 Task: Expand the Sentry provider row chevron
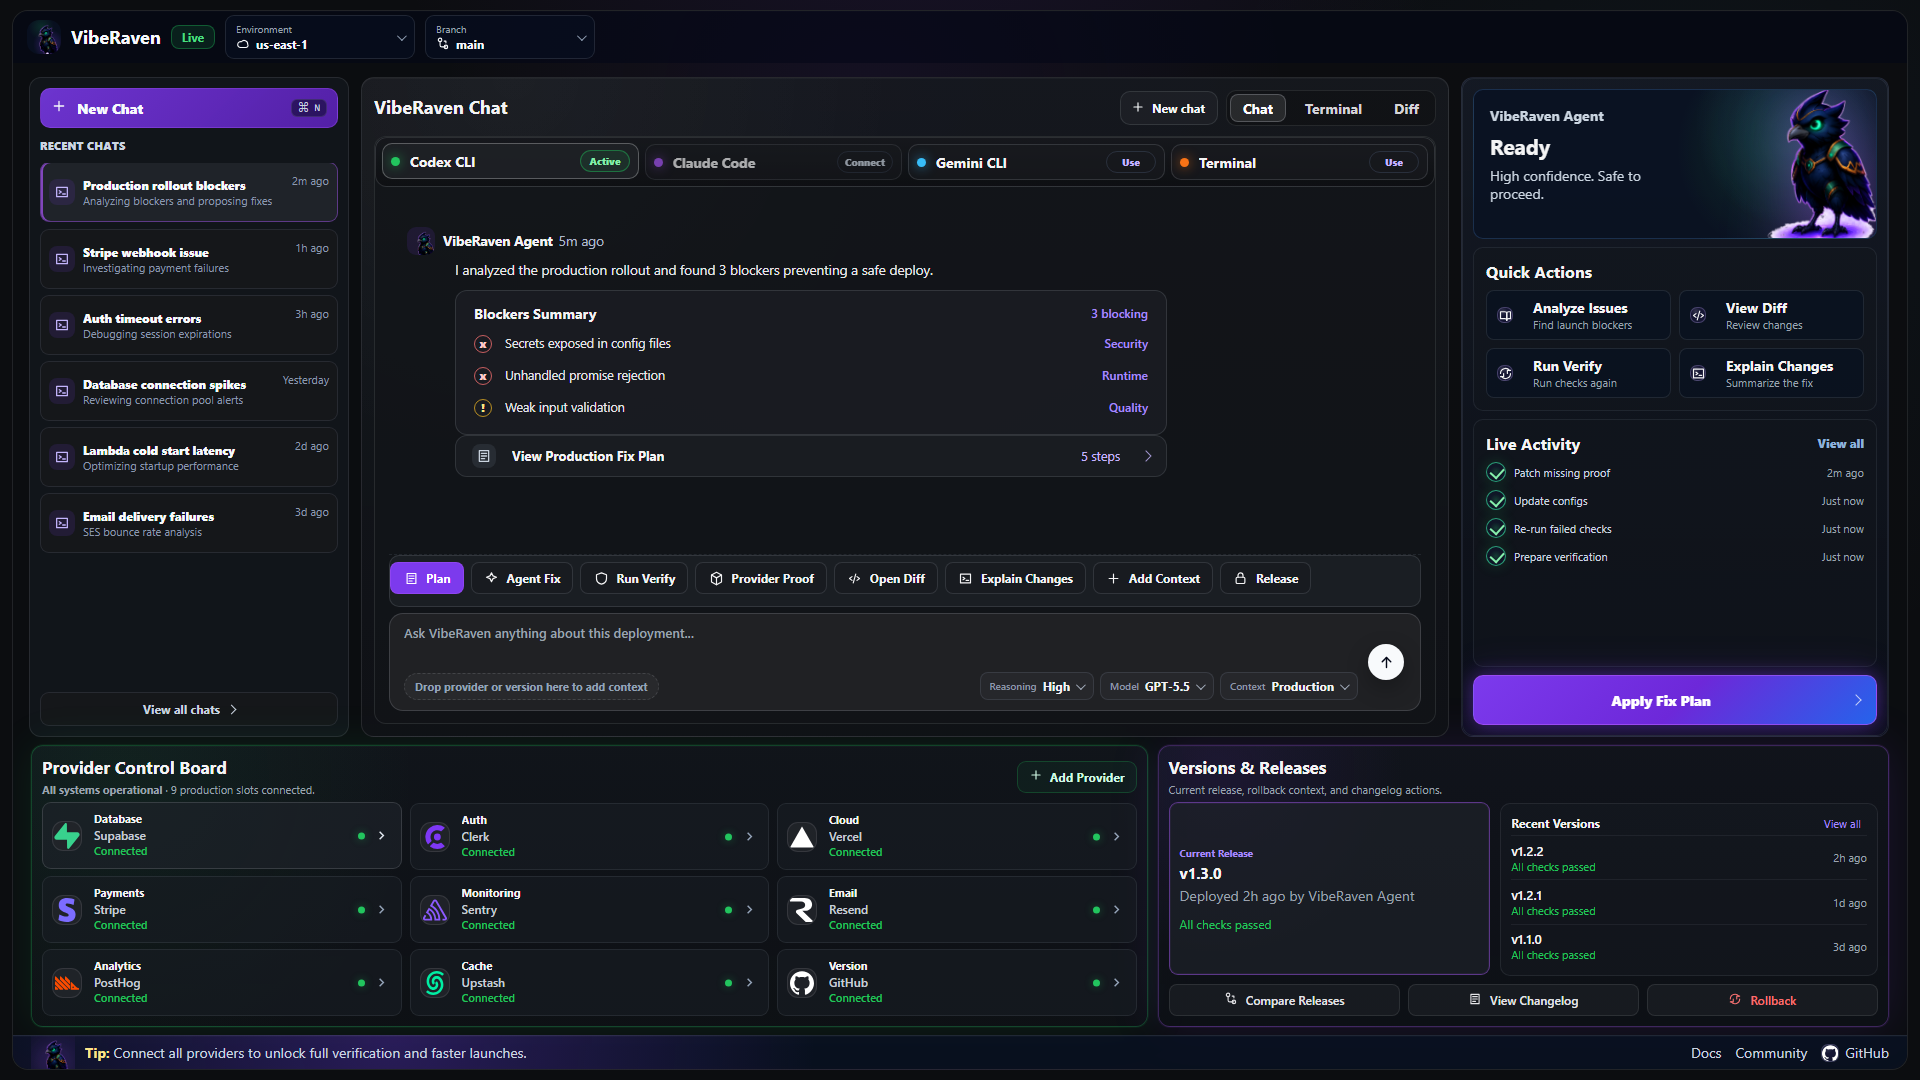[x=749, y=910]
